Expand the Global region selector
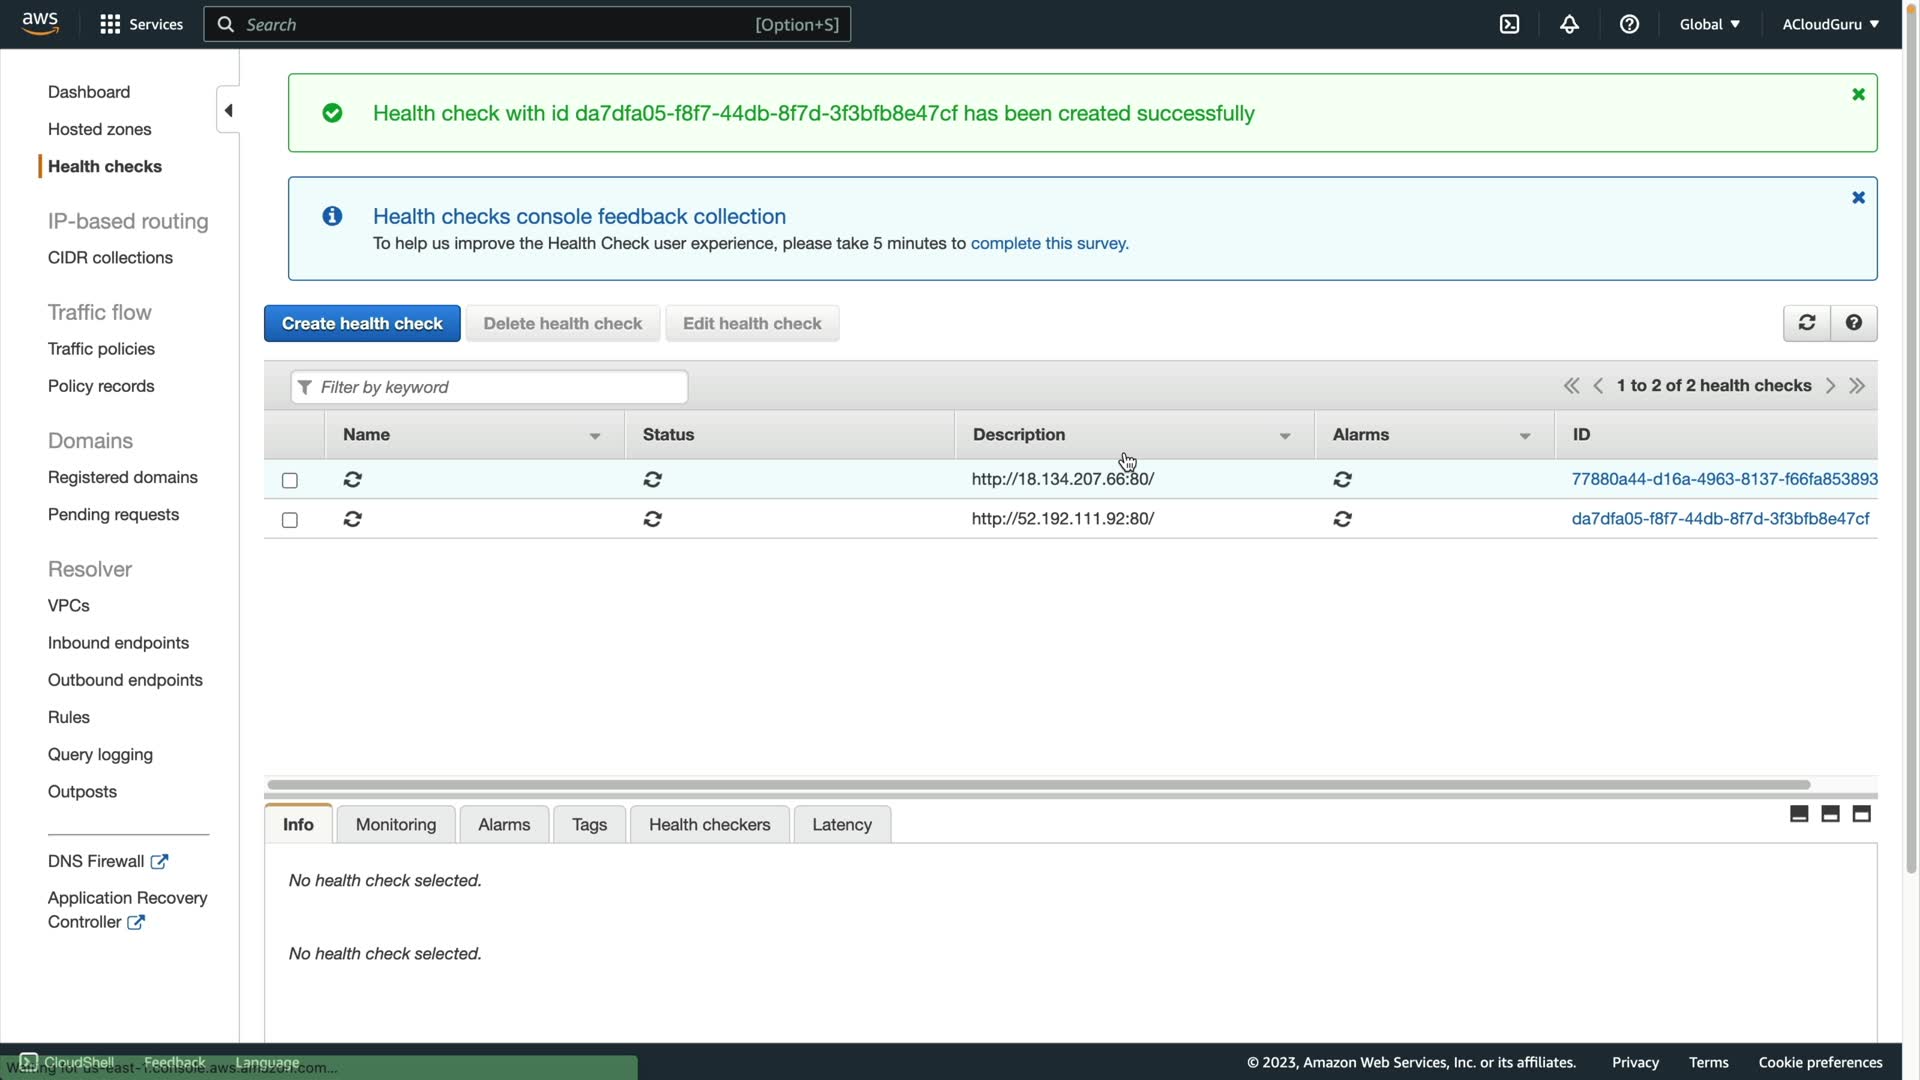 [1709, 24]
